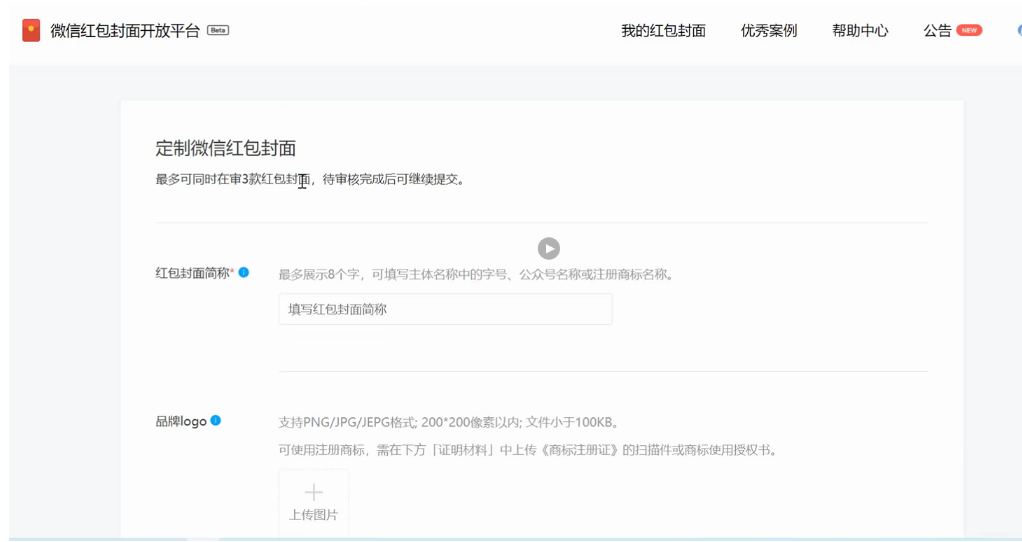Open the user avatar at top right
The width and height of the screenshot is (1022, 542).
(x=1018, y=31)
